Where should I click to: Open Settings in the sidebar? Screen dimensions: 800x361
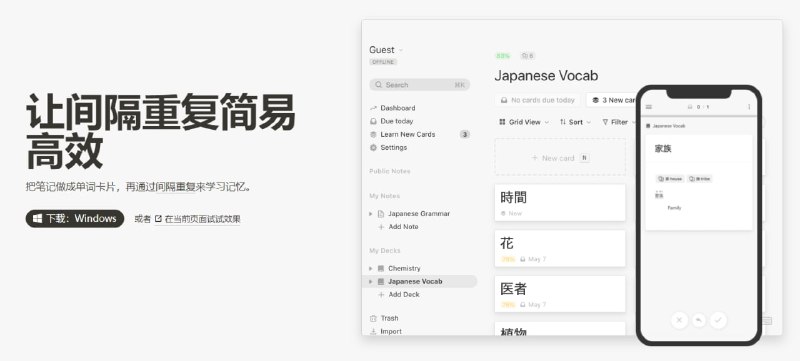tap(393, 147)
